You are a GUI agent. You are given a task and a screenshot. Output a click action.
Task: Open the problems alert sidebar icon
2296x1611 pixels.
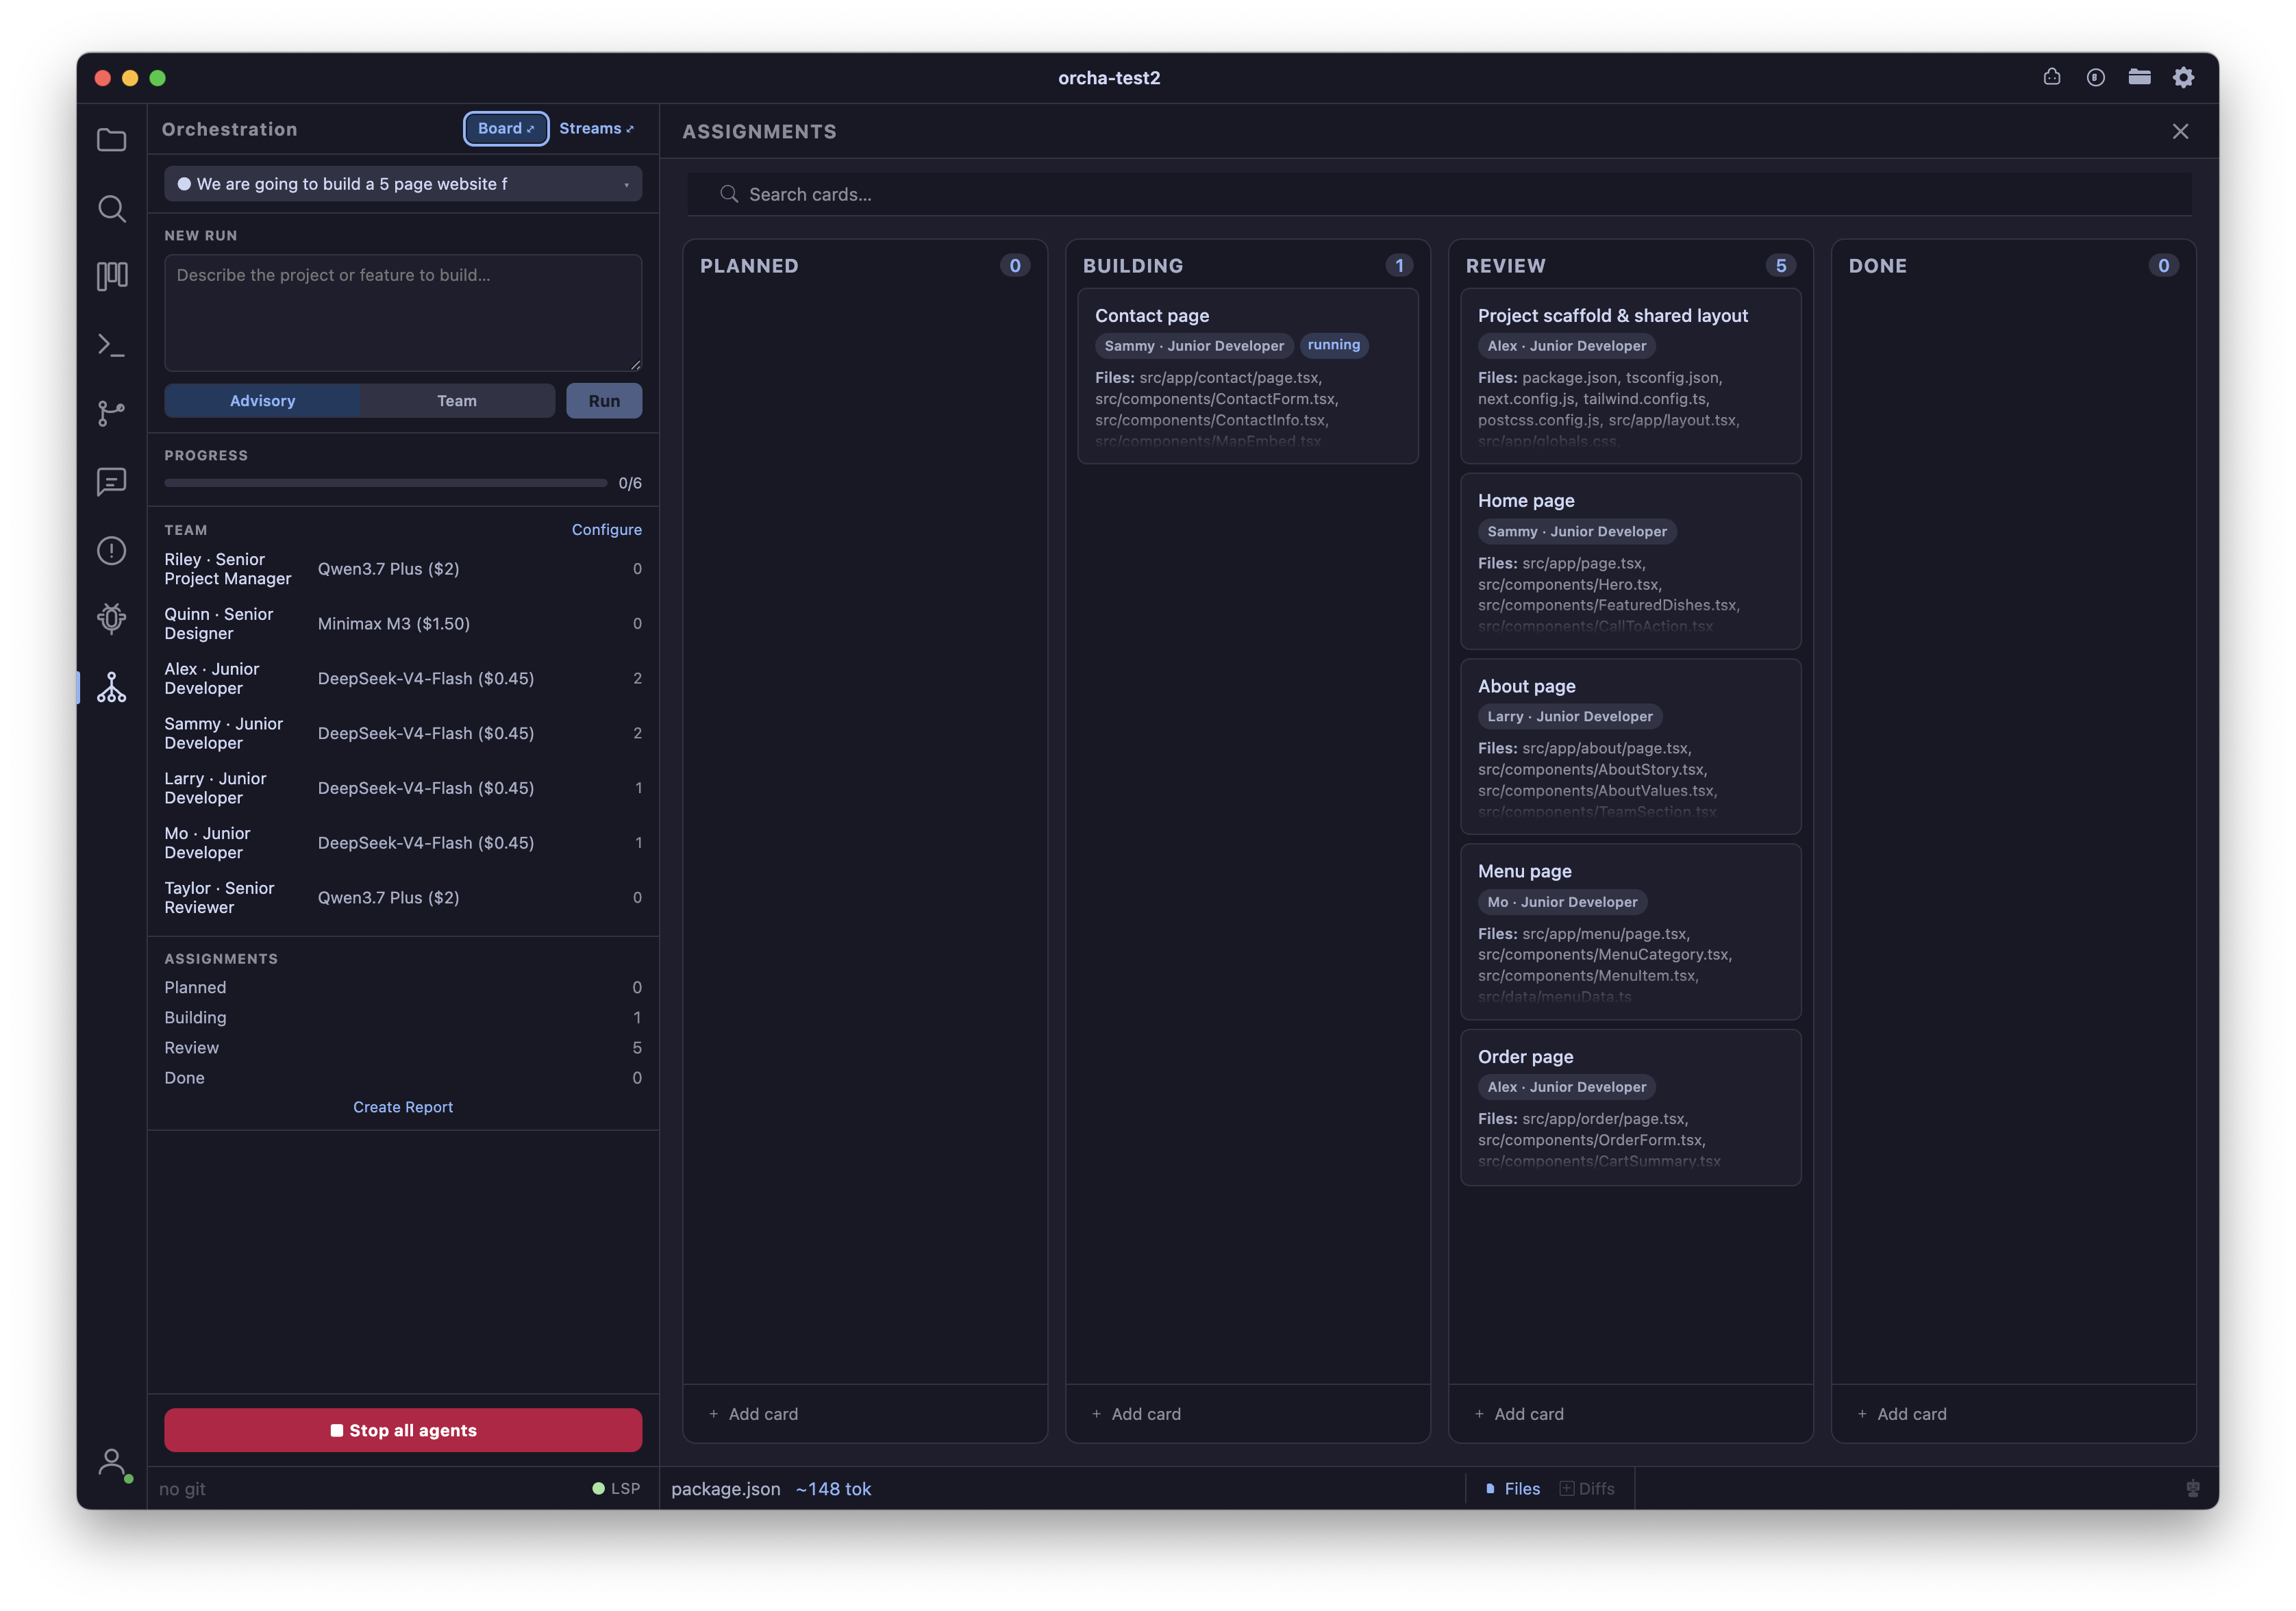[111, 550]
